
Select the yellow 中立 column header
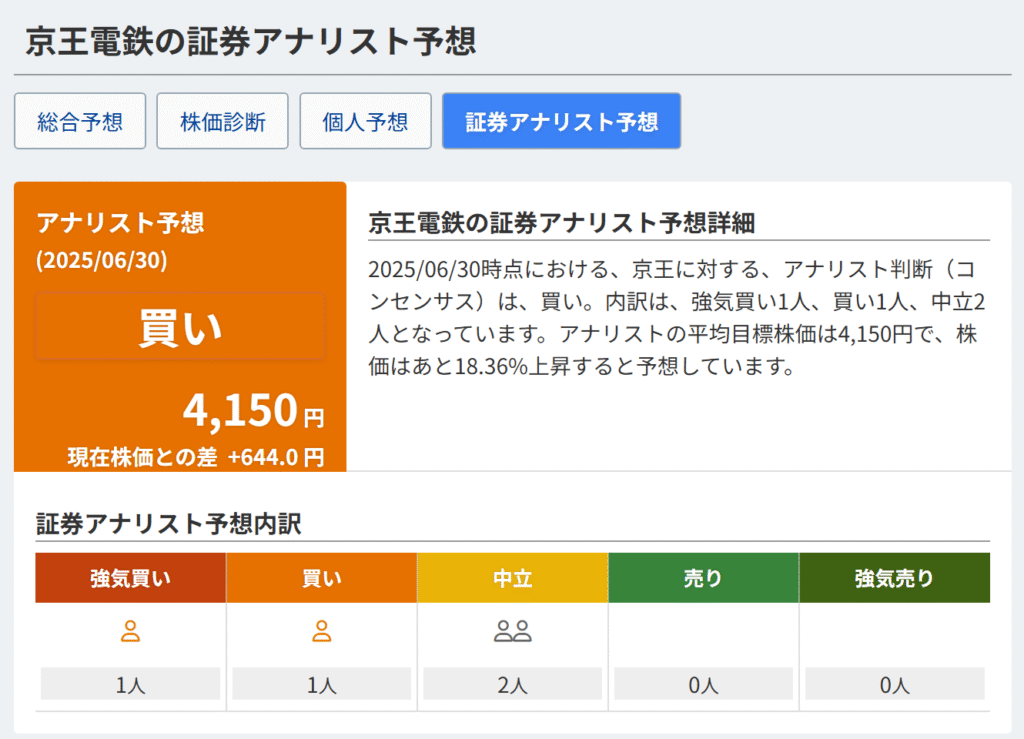click(x=513, y=578)
